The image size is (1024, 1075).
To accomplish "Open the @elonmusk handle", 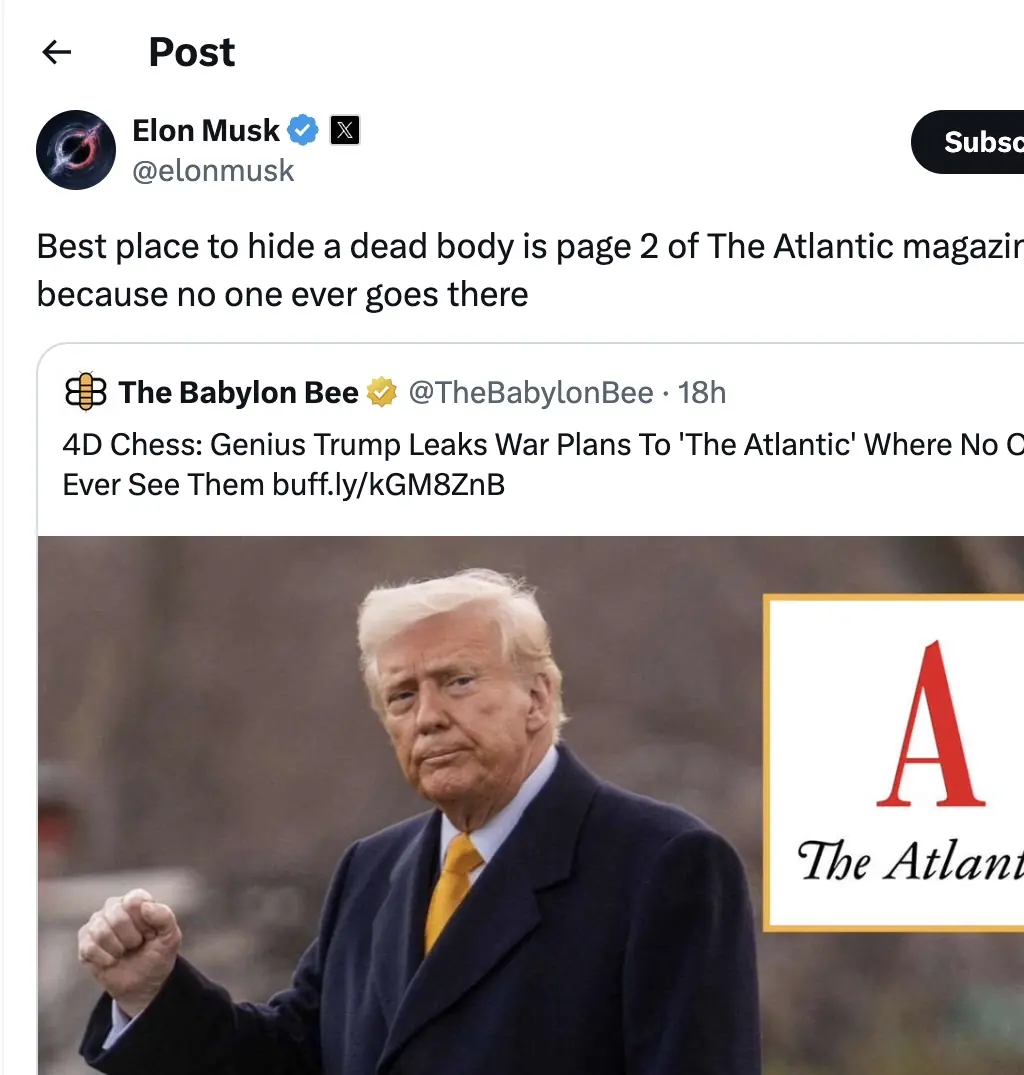I will point(213,171).
